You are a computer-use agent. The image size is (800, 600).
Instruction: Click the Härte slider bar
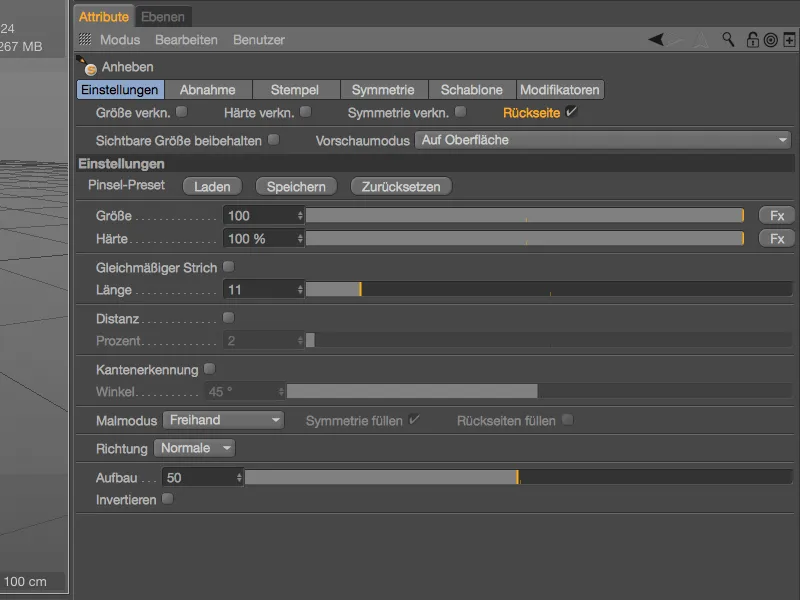[x=525, y=238]
